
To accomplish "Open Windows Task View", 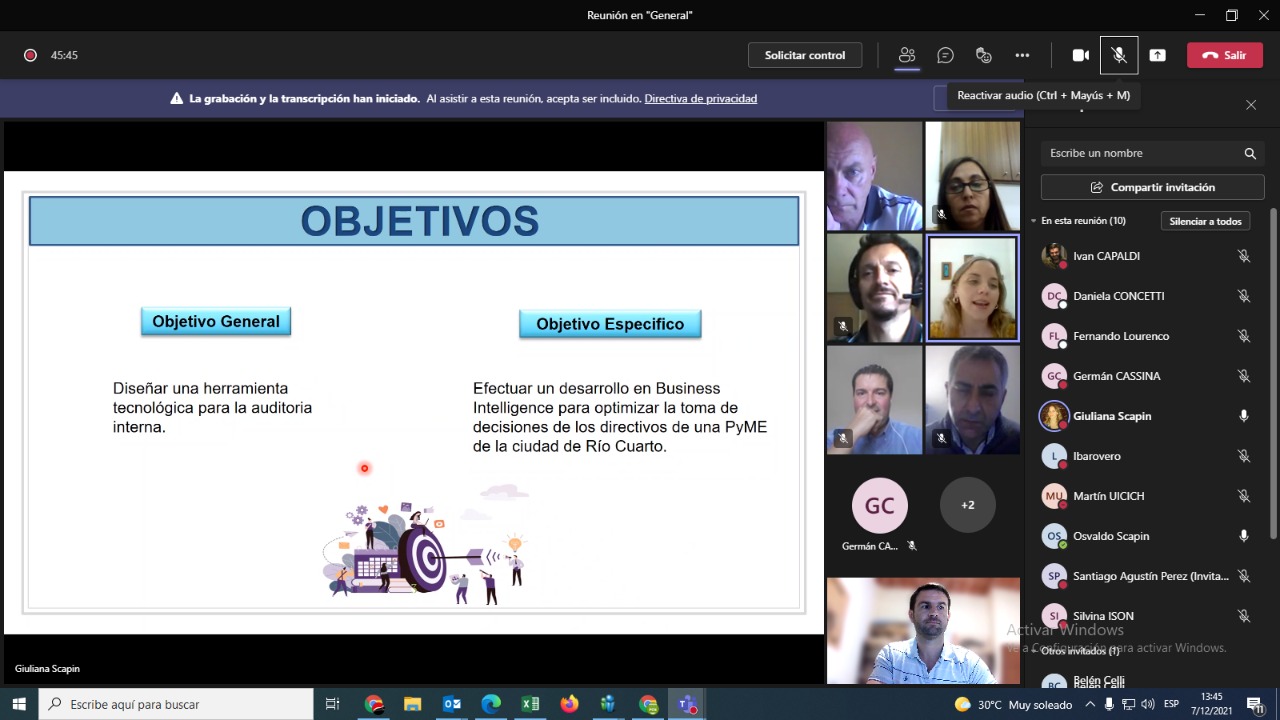I will (333, 704).
